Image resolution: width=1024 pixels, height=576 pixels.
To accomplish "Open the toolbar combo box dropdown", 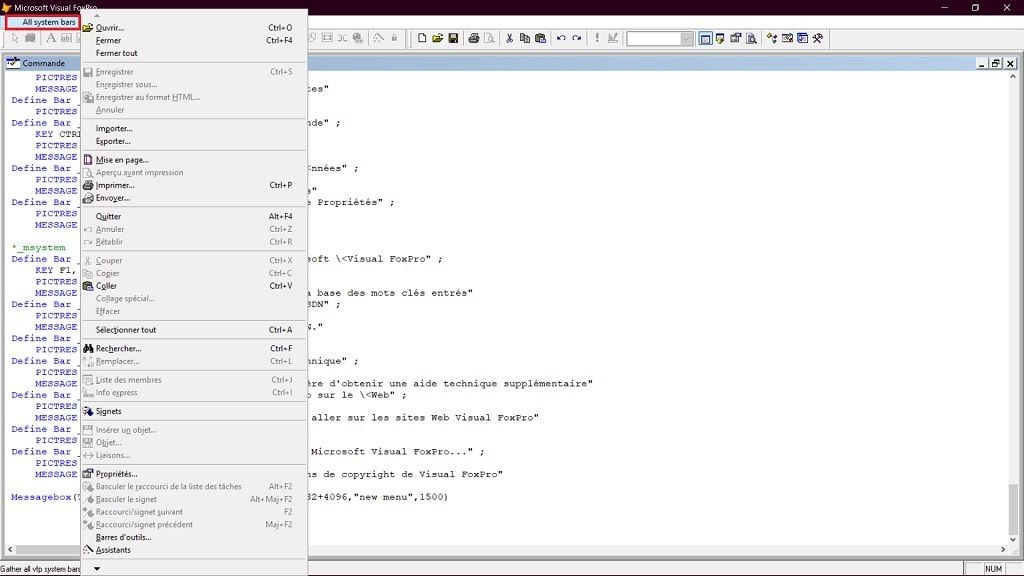I will [684, 38].
